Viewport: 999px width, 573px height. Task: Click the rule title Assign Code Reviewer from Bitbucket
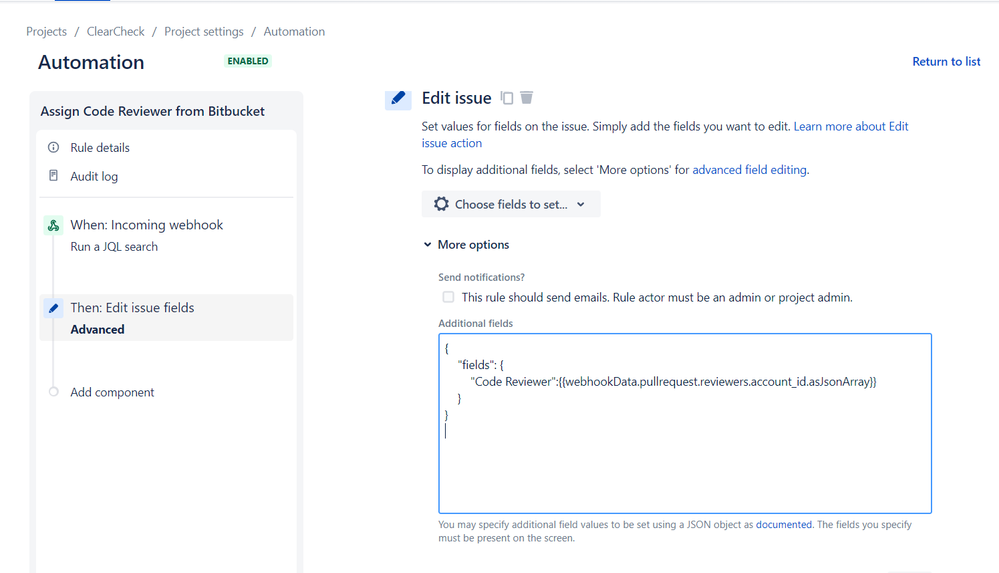(152, 111)
